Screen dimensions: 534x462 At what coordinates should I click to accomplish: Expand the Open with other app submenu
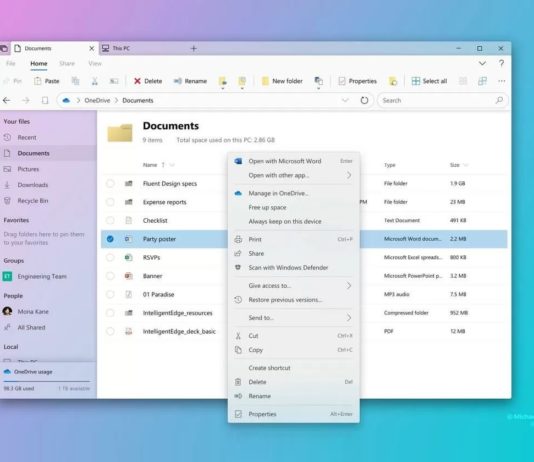[x=349, y=175]
